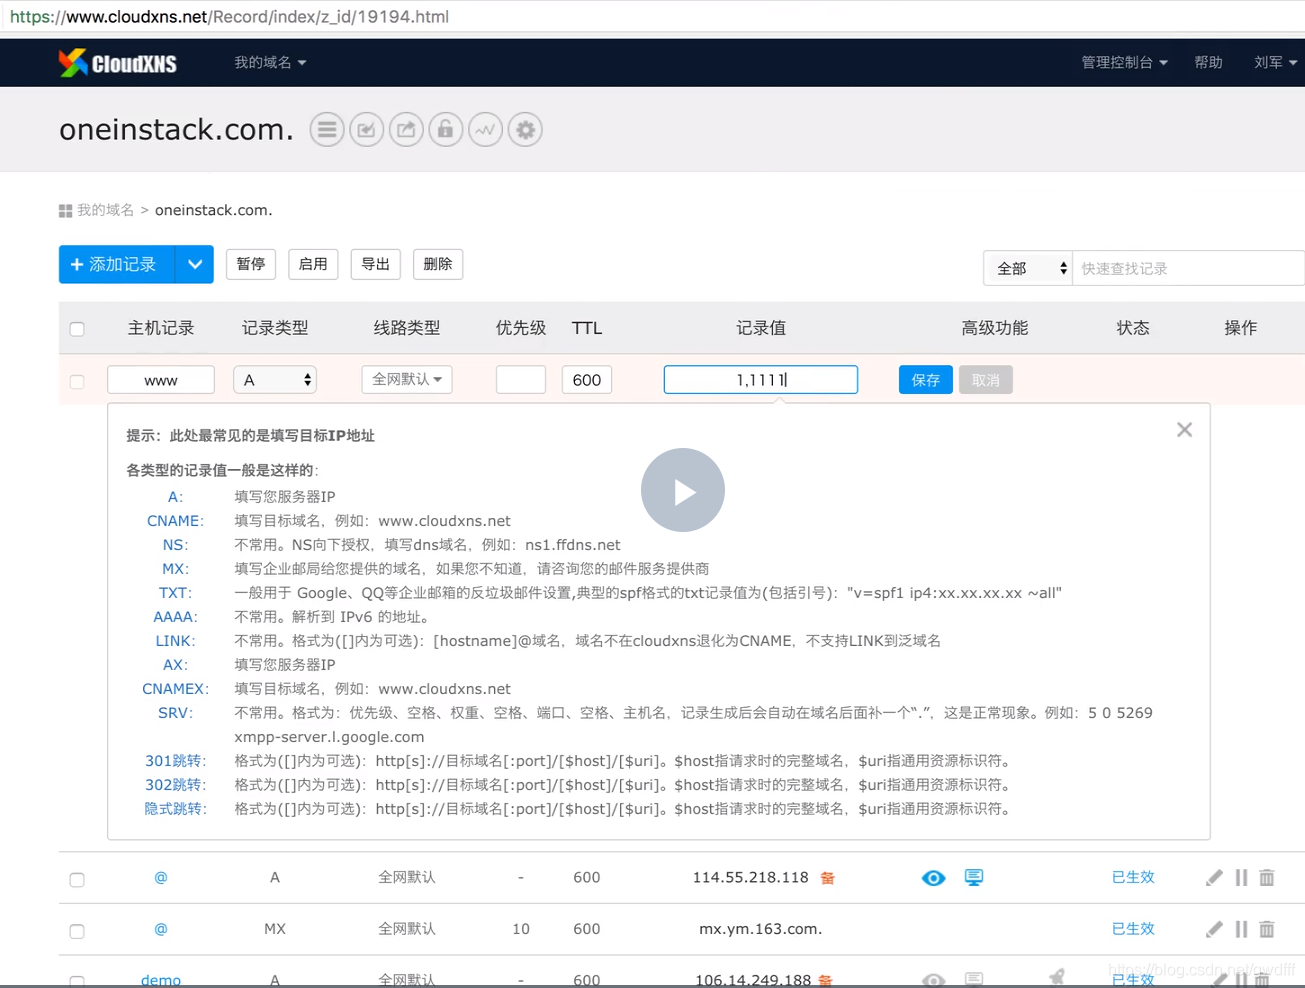The width and height of the screenshot is (1305, 988).
Task: Click the 备 badge beside 106.14.249.188
Action: click(825, 980)
